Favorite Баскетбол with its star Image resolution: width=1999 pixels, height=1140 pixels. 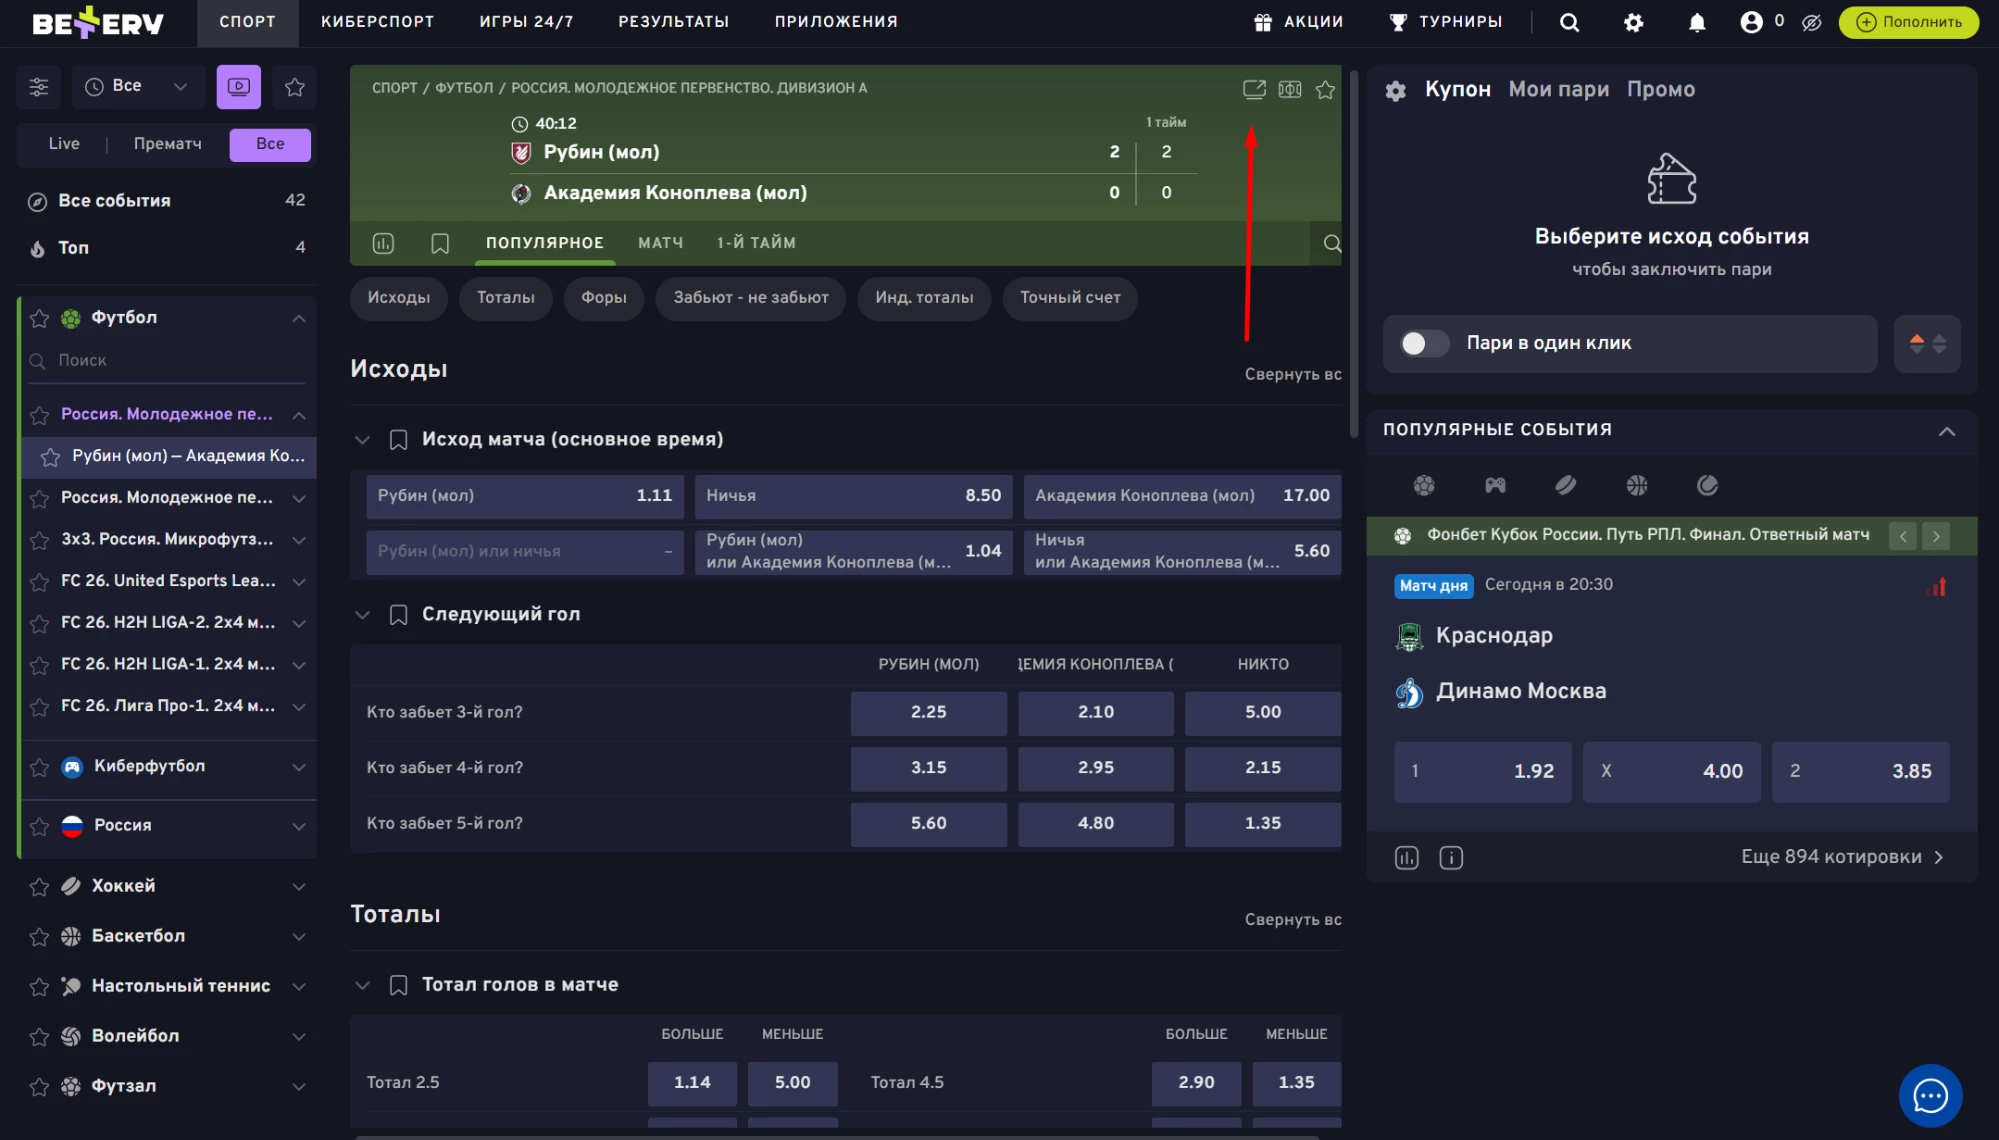(x=39, y=936)
